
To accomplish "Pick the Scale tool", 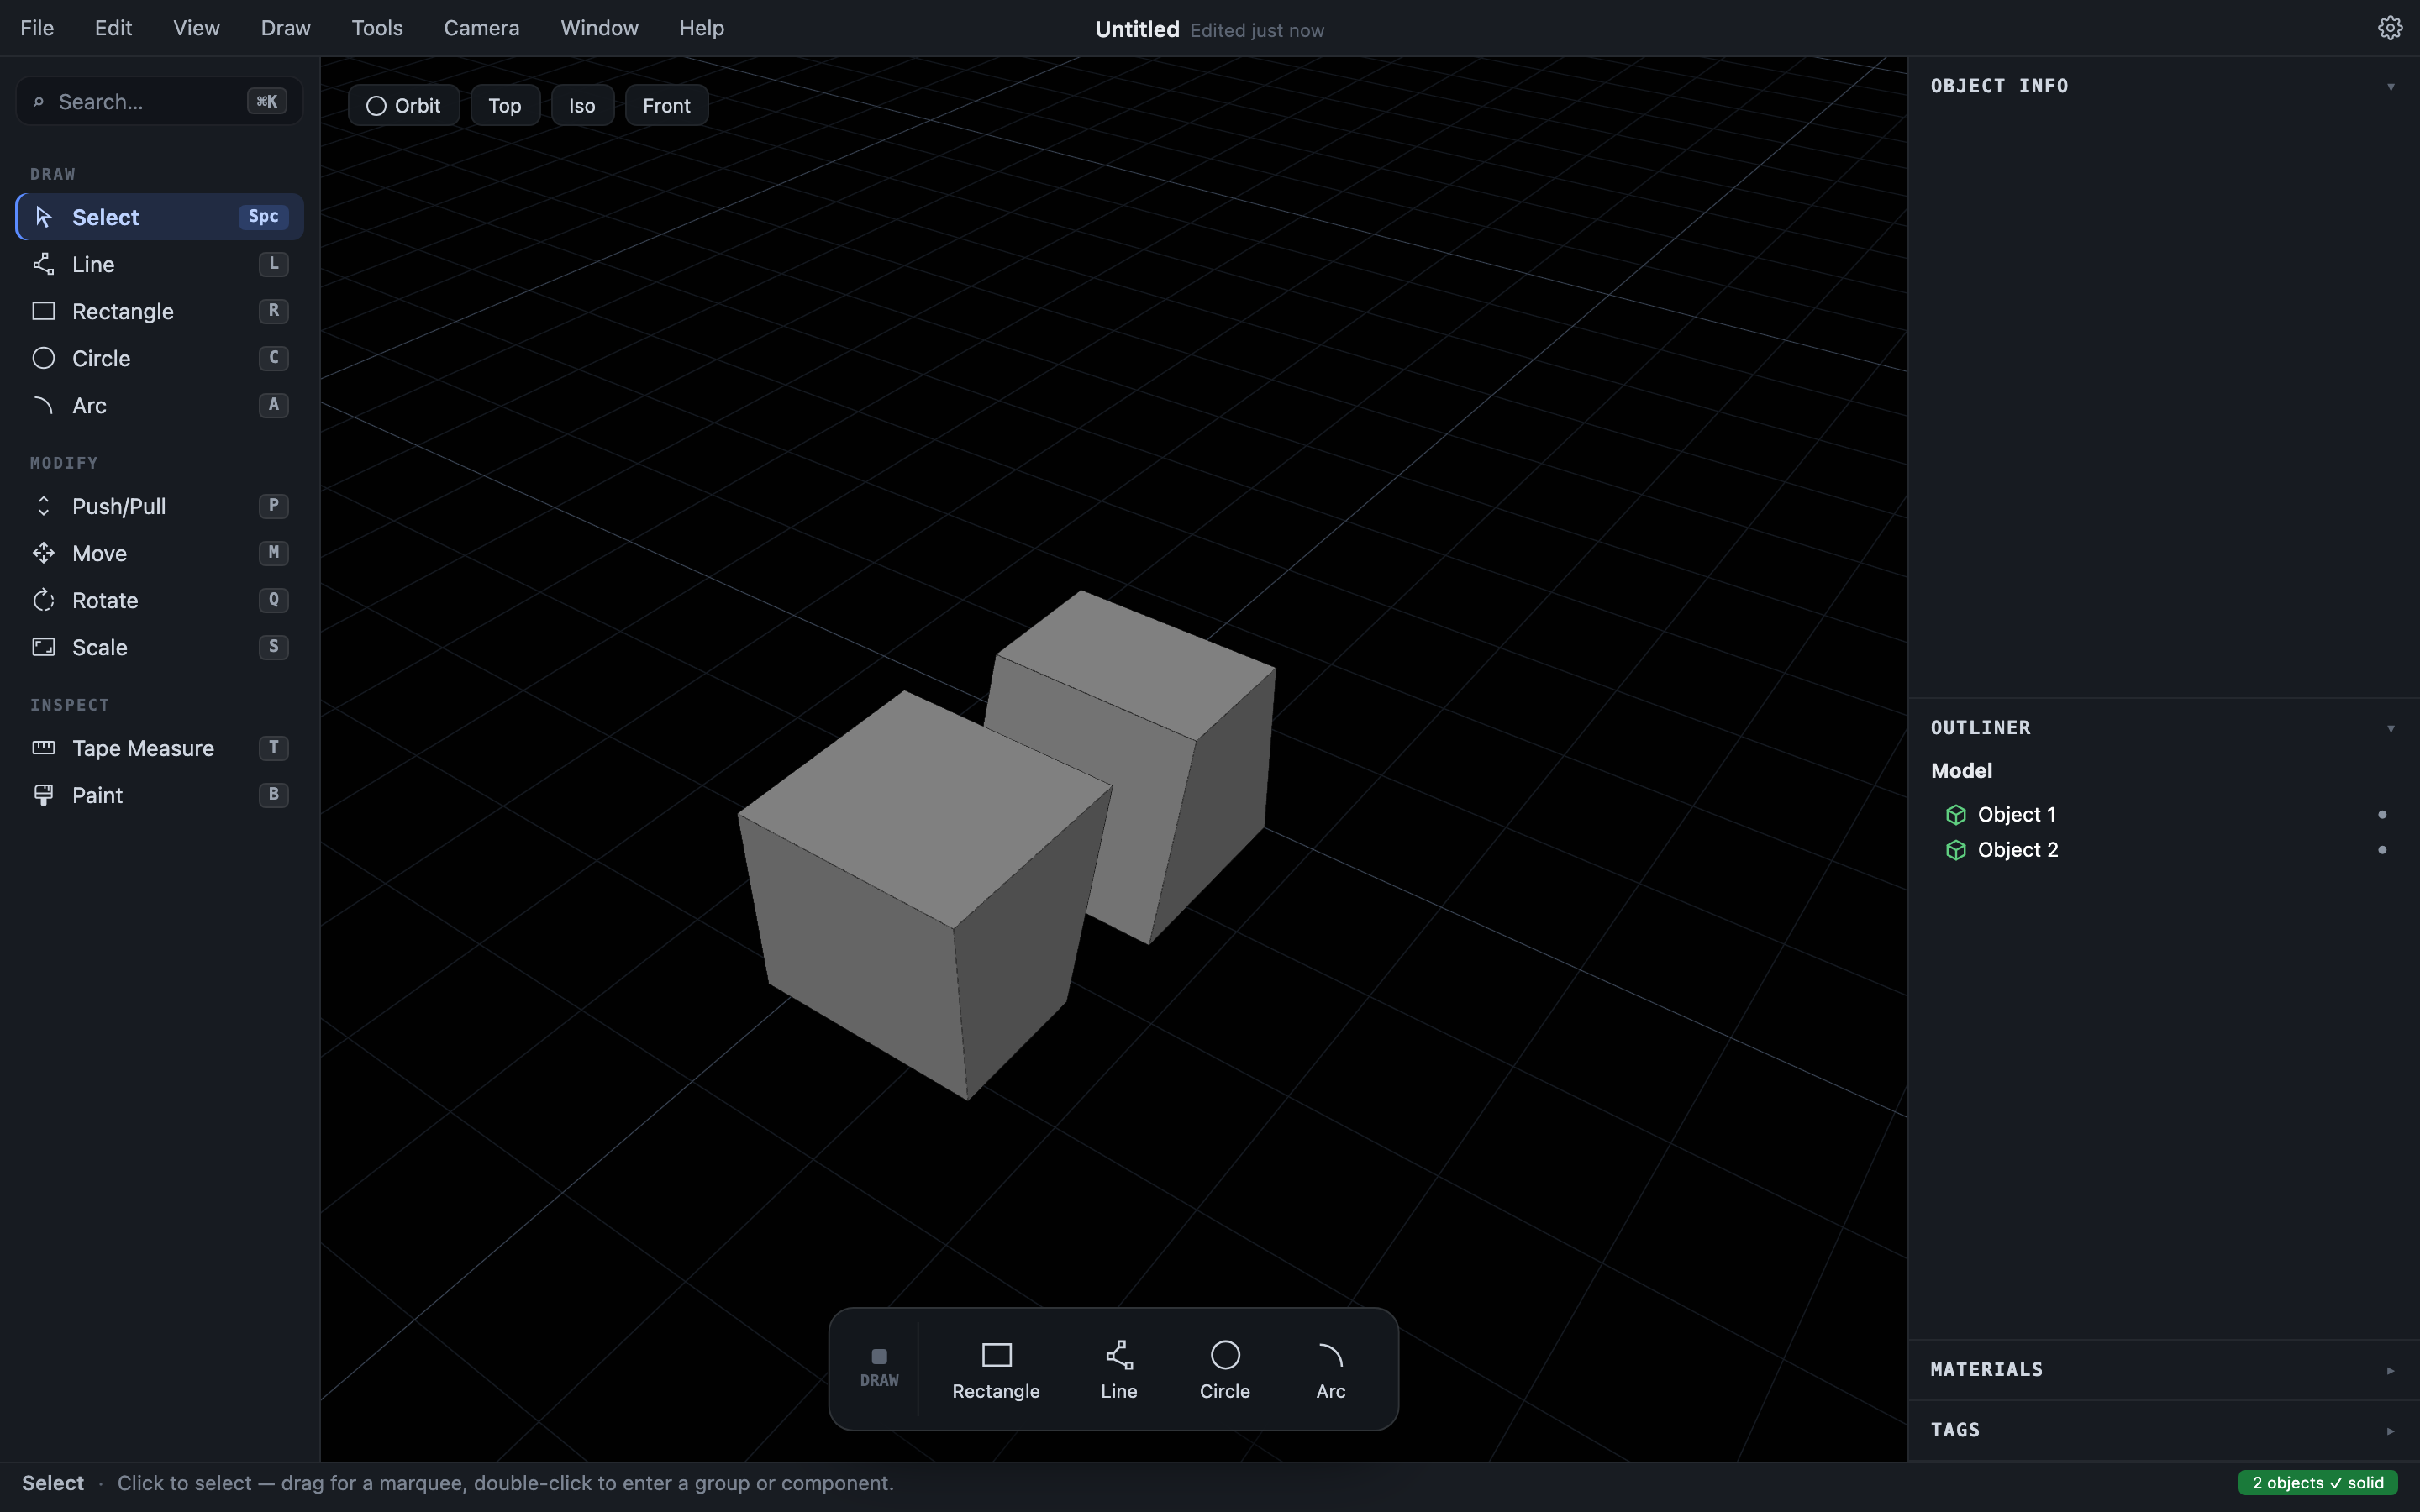I will coord(159,647).
